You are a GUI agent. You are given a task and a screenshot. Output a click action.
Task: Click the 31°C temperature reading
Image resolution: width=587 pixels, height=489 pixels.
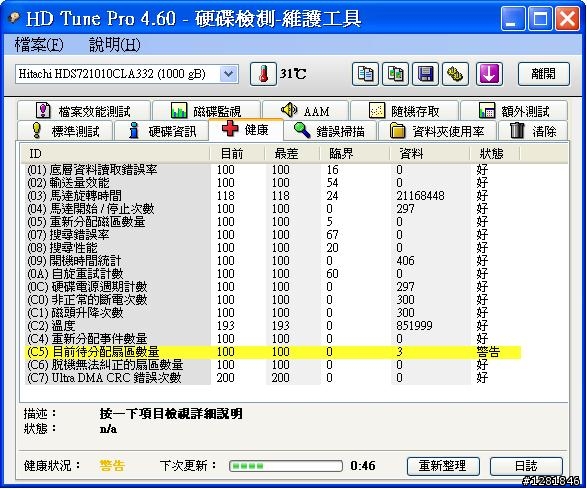[x=293, y=74]
